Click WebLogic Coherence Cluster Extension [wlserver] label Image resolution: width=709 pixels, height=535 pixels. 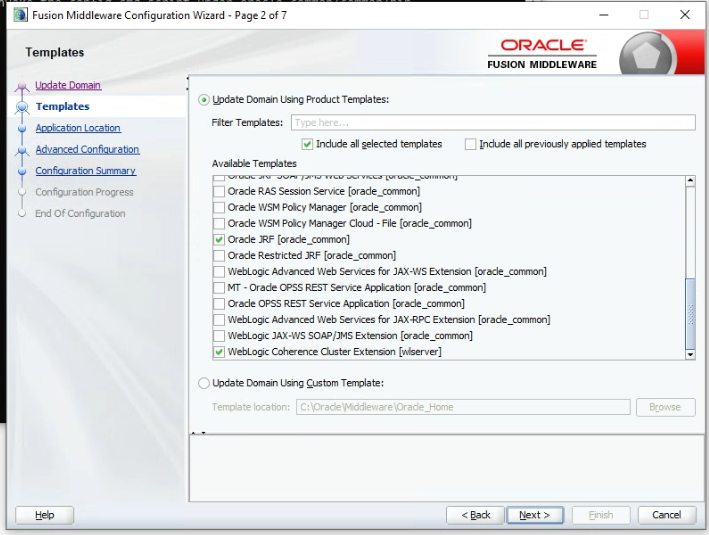click(x=335, y=352)
